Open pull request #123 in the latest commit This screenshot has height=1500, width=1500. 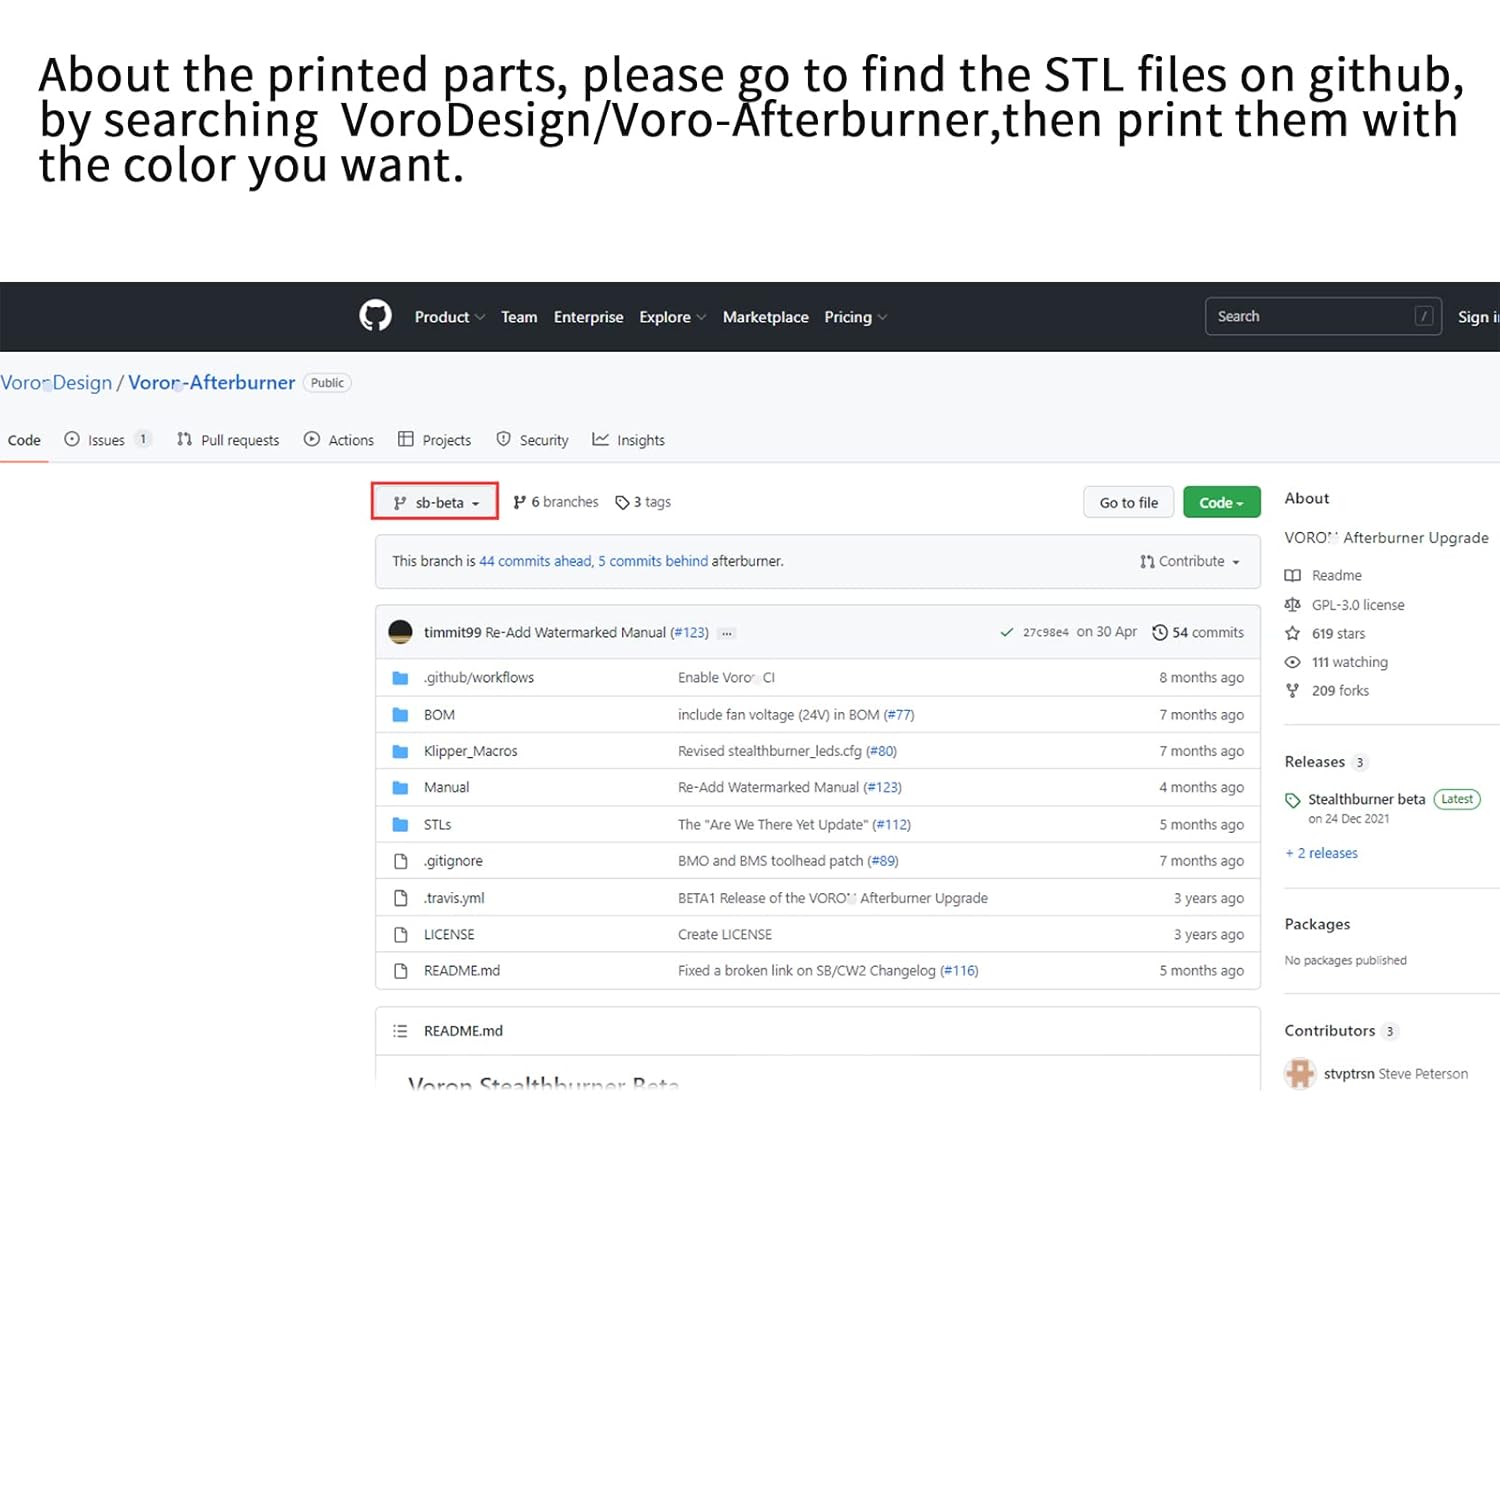pos(689,633)
